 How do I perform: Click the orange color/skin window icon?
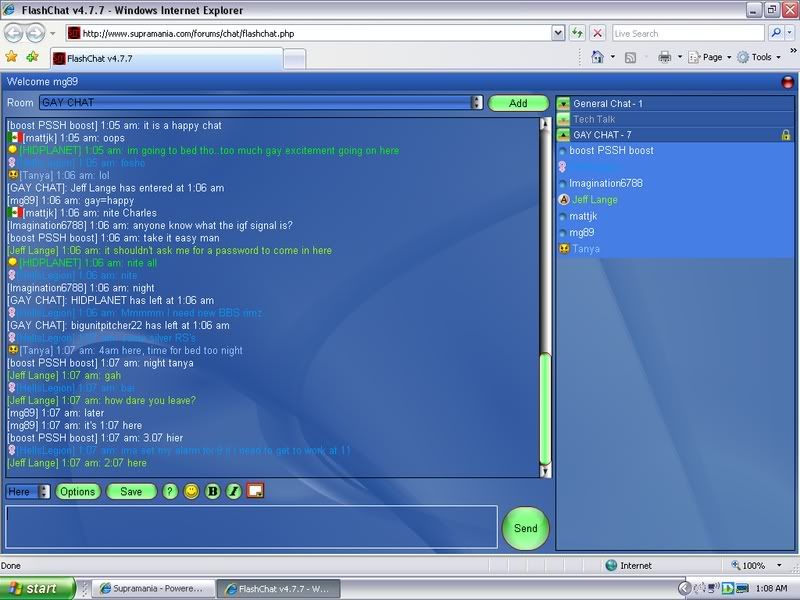point(255,491)
